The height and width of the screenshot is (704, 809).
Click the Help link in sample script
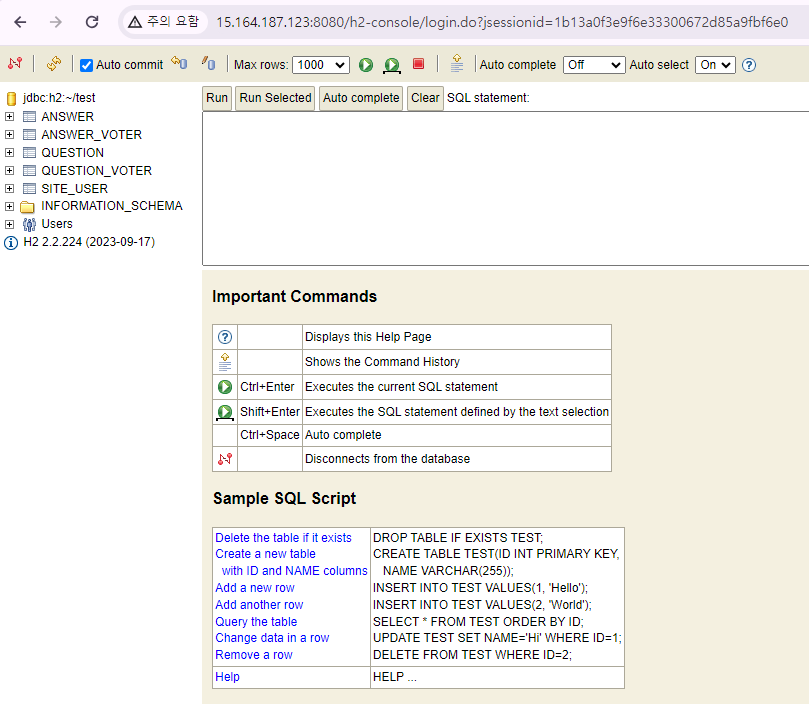(227, 677)
